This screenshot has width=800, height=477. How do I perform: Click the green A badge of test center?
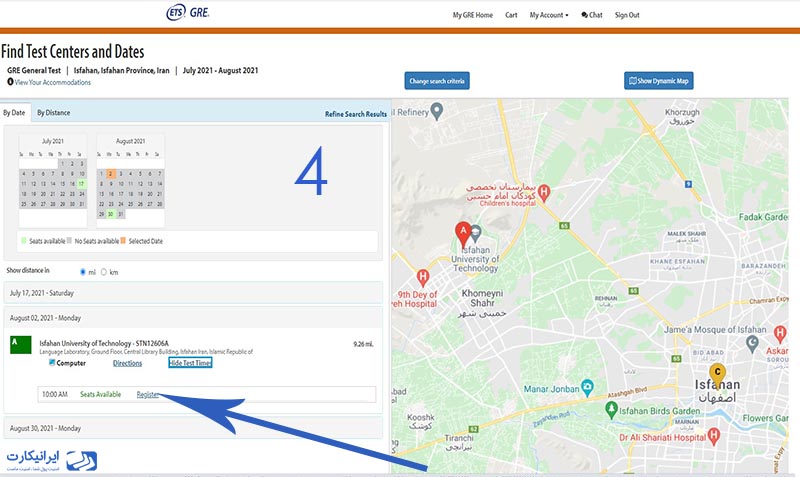tap(21, 345)
